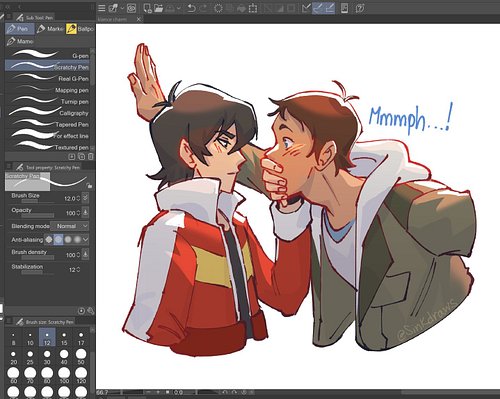The width and height of the screenshot is (500, 399).
Task: Click the CLIP STUDIO TABMATE/device icon
Action: tap(345, 8)
